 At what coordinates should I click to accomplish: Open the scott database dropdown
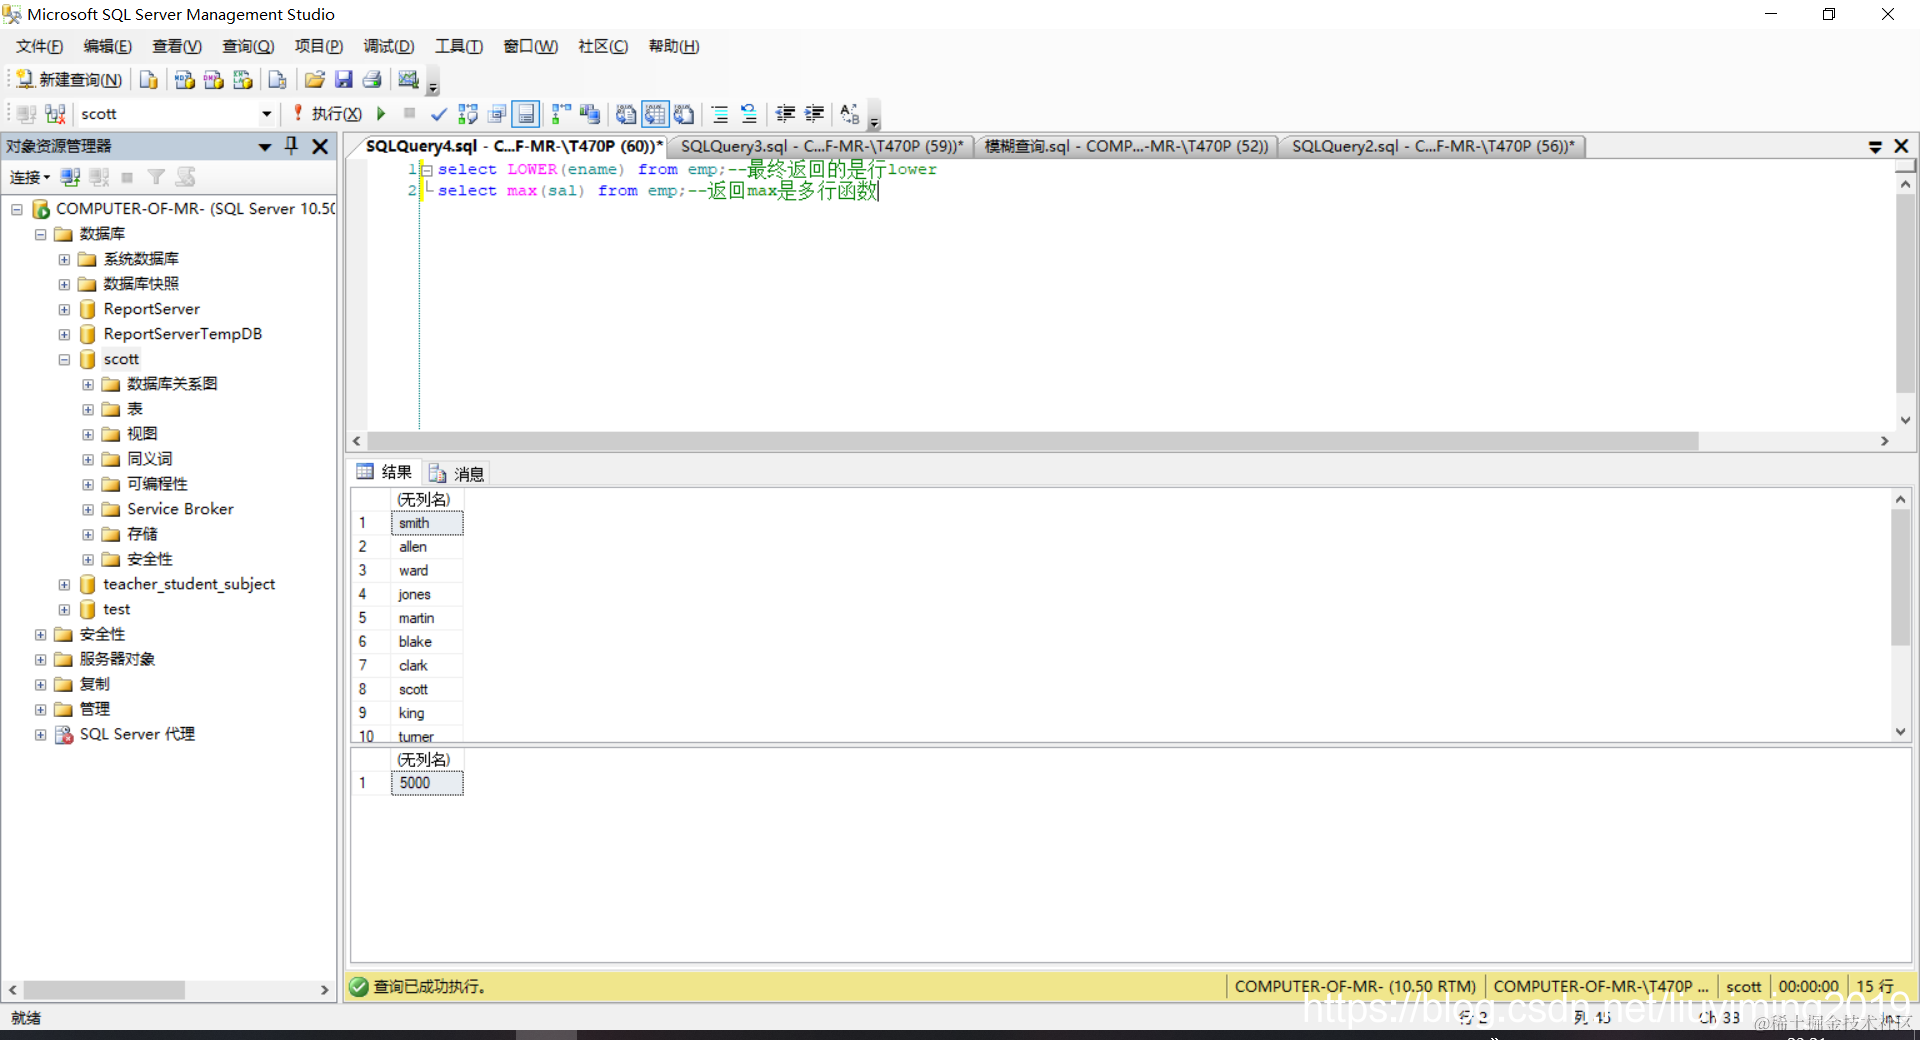[266, 114]
